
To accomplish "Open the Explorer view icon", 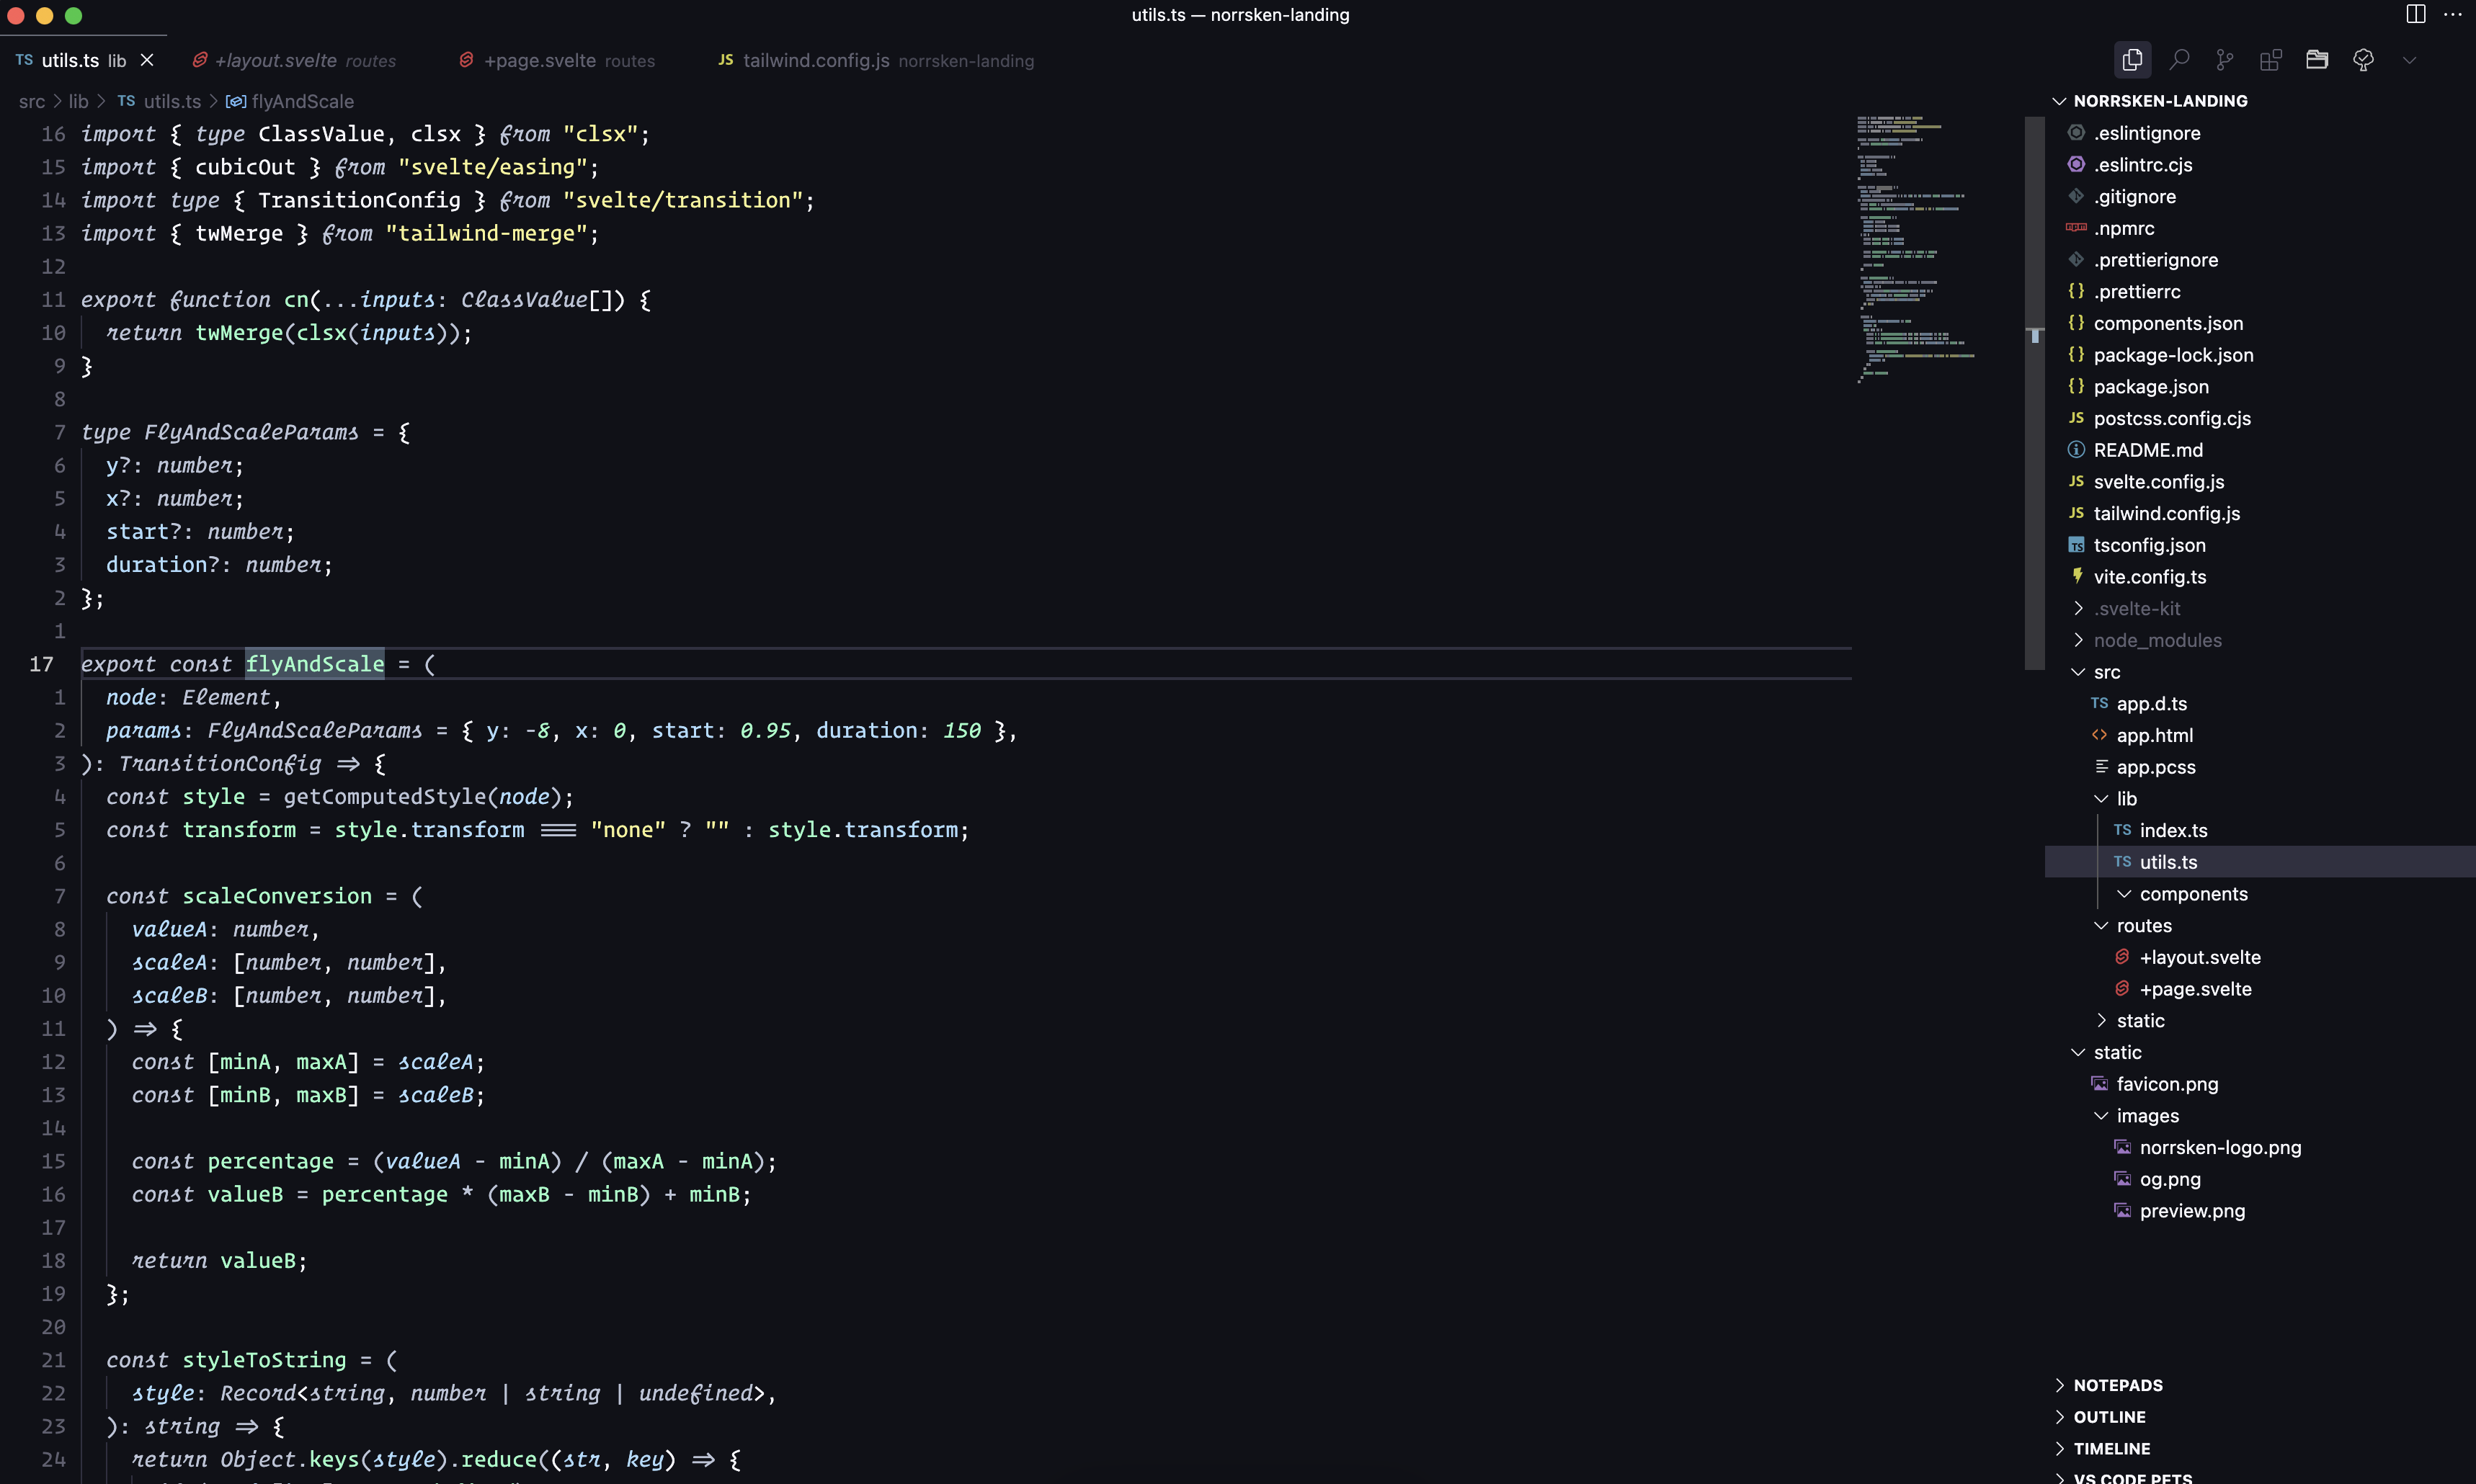I will 2132,60.
